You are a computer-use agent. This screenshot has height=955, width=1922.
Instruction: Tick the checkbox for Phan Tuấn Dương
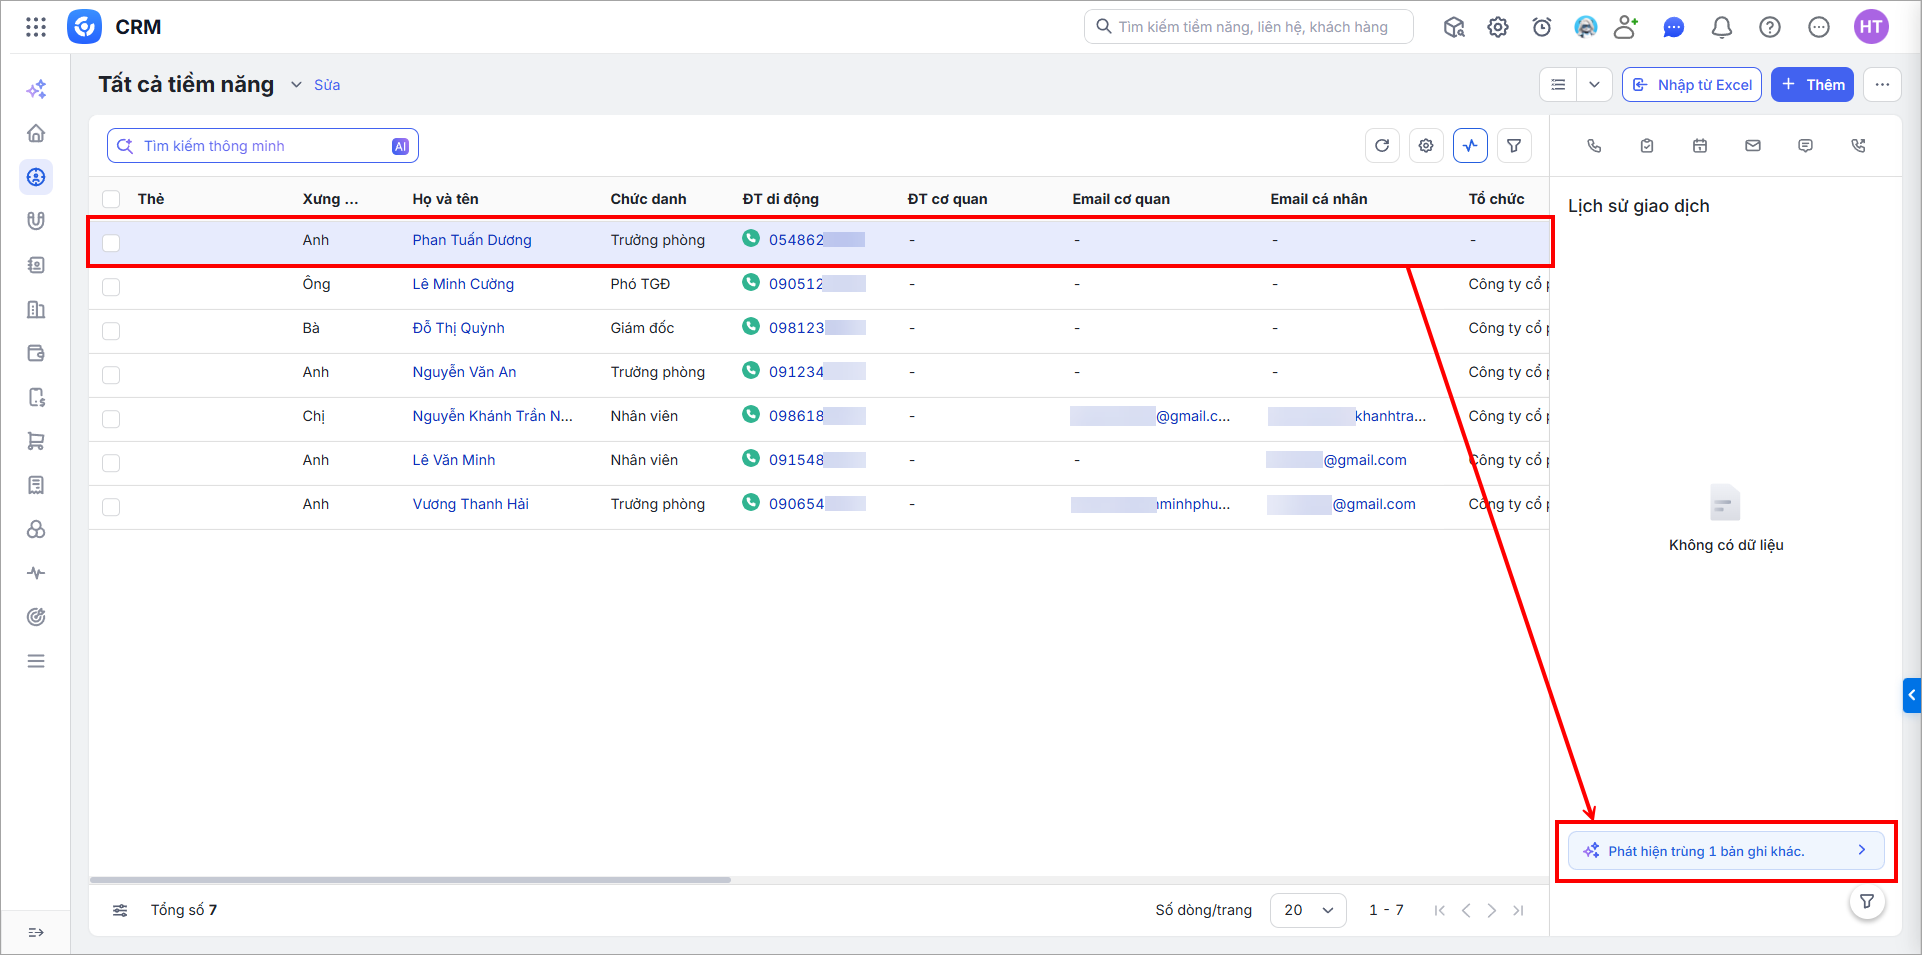111,243
